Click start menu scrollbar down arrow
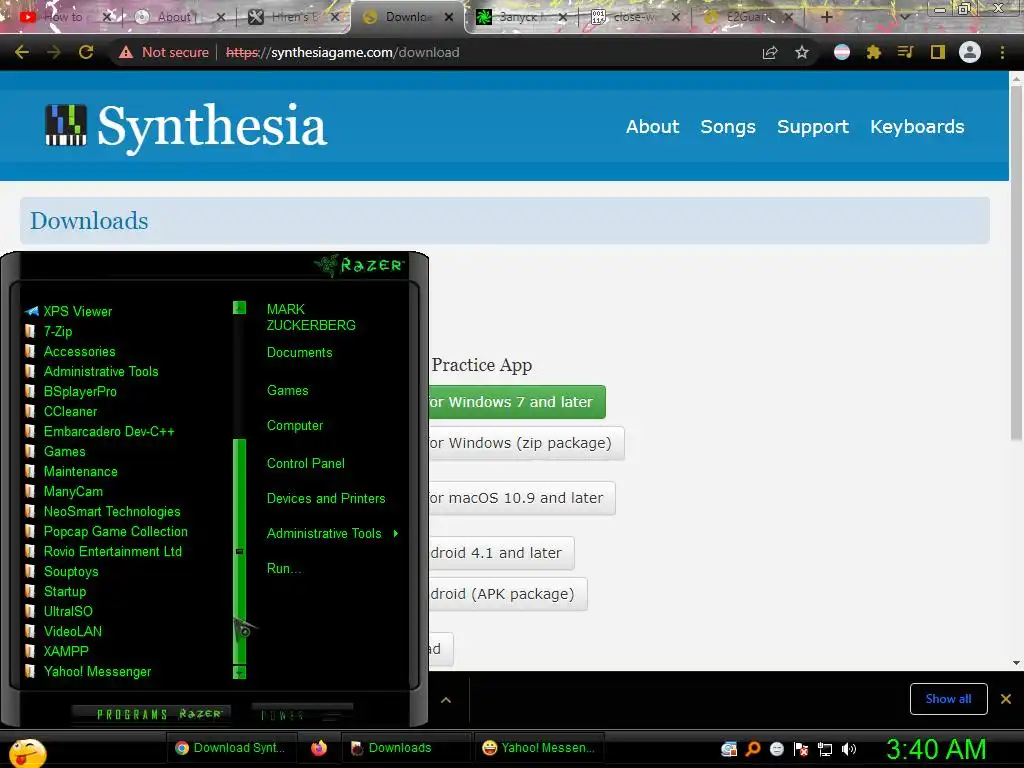The image size is (1024, 768). pyautogui.click(x=240, y=673)
